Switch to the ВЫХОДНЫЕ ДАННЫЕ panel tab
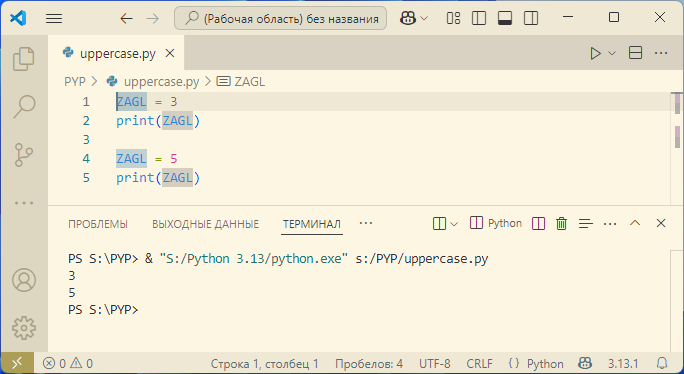 click(205, 224)
